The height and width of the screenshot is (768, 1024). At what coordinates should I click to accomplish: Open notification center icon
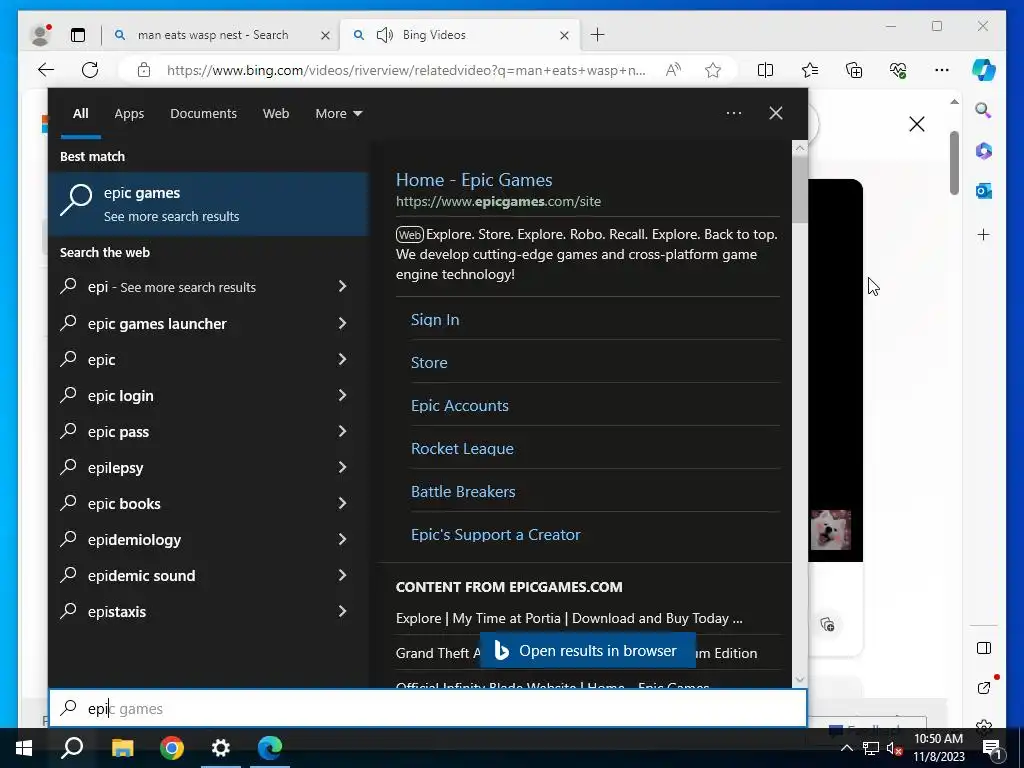pyautogui.click(x=992, y=749)
